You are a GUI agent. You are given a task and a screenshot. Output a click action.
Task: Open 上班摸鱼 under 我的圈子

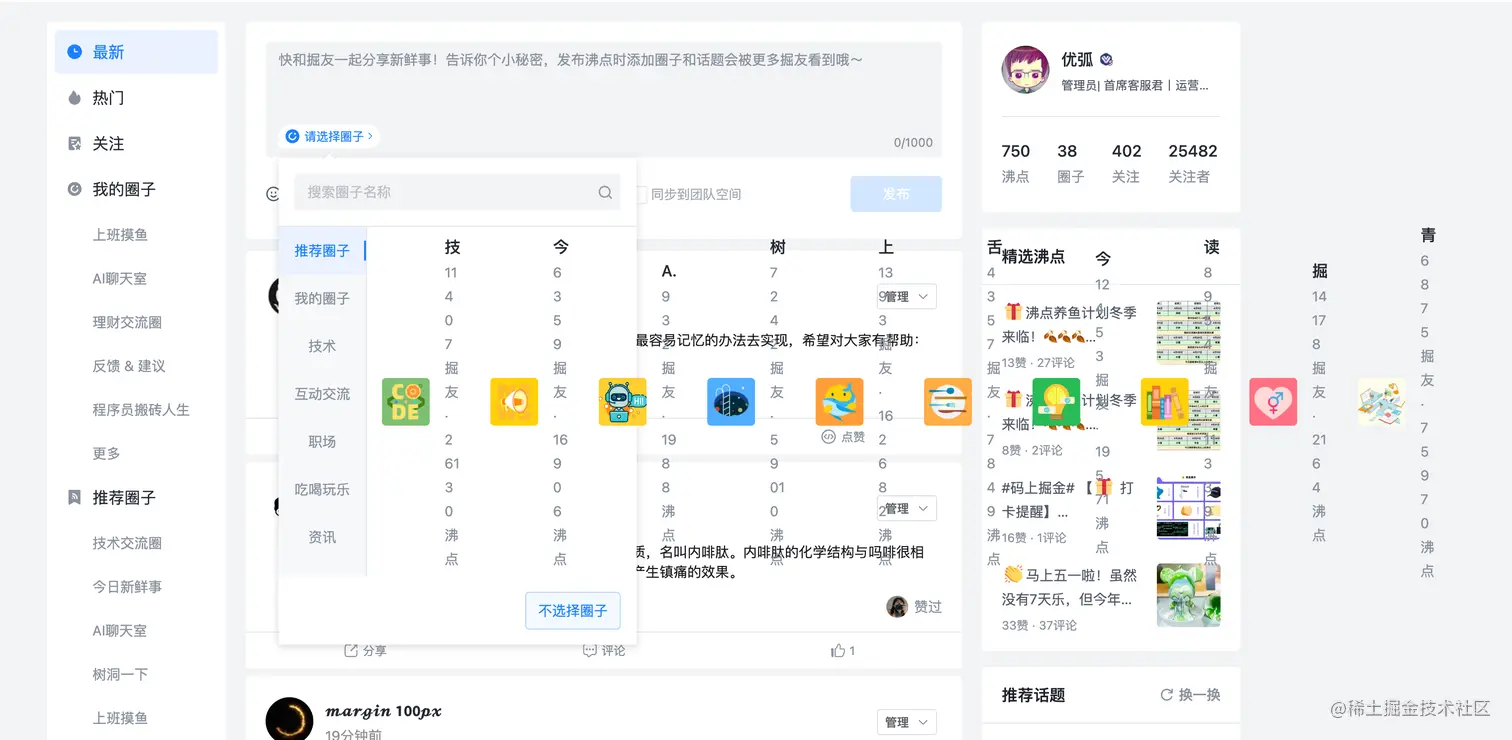point(120,235)
